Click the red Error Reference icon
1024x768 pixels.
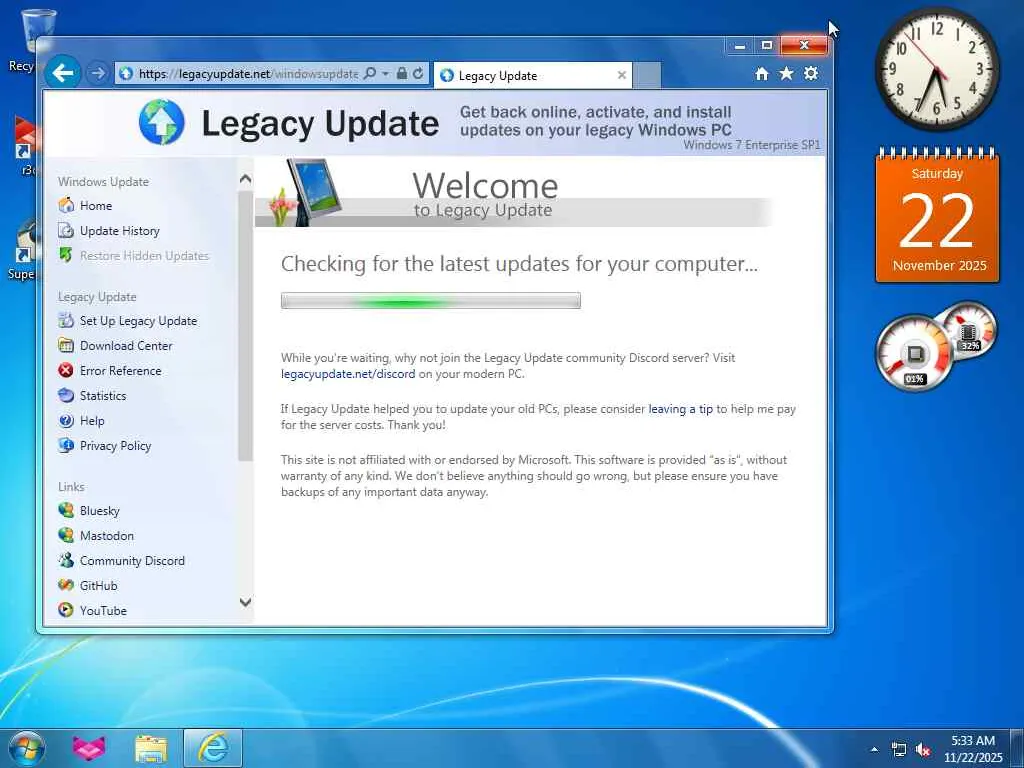(x=66, y=370)
